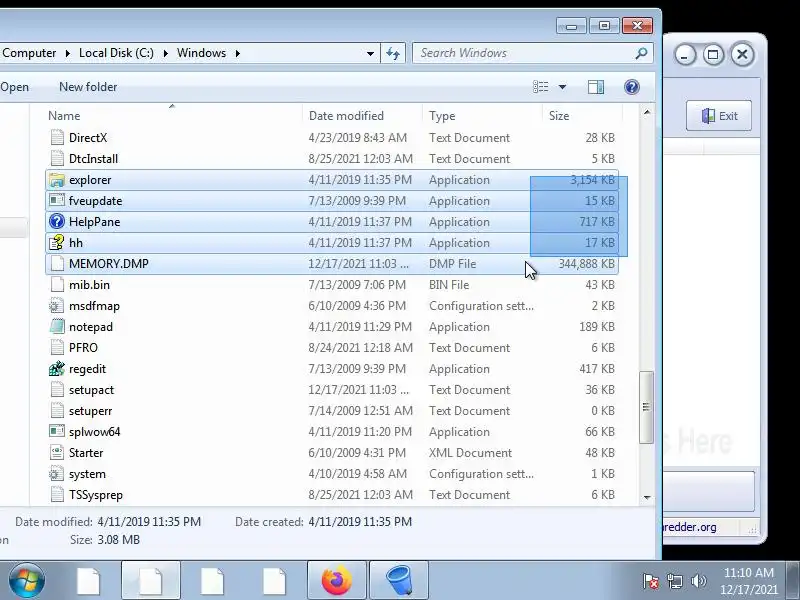
Task: Click the refresh button beside address bar
Action: [x=393, y=53]
